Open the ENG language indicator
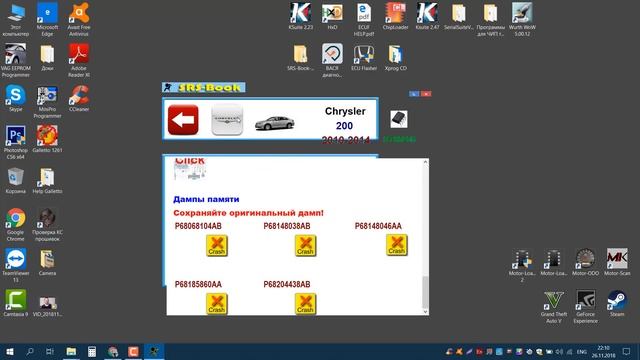 click(x=581, y=352)
